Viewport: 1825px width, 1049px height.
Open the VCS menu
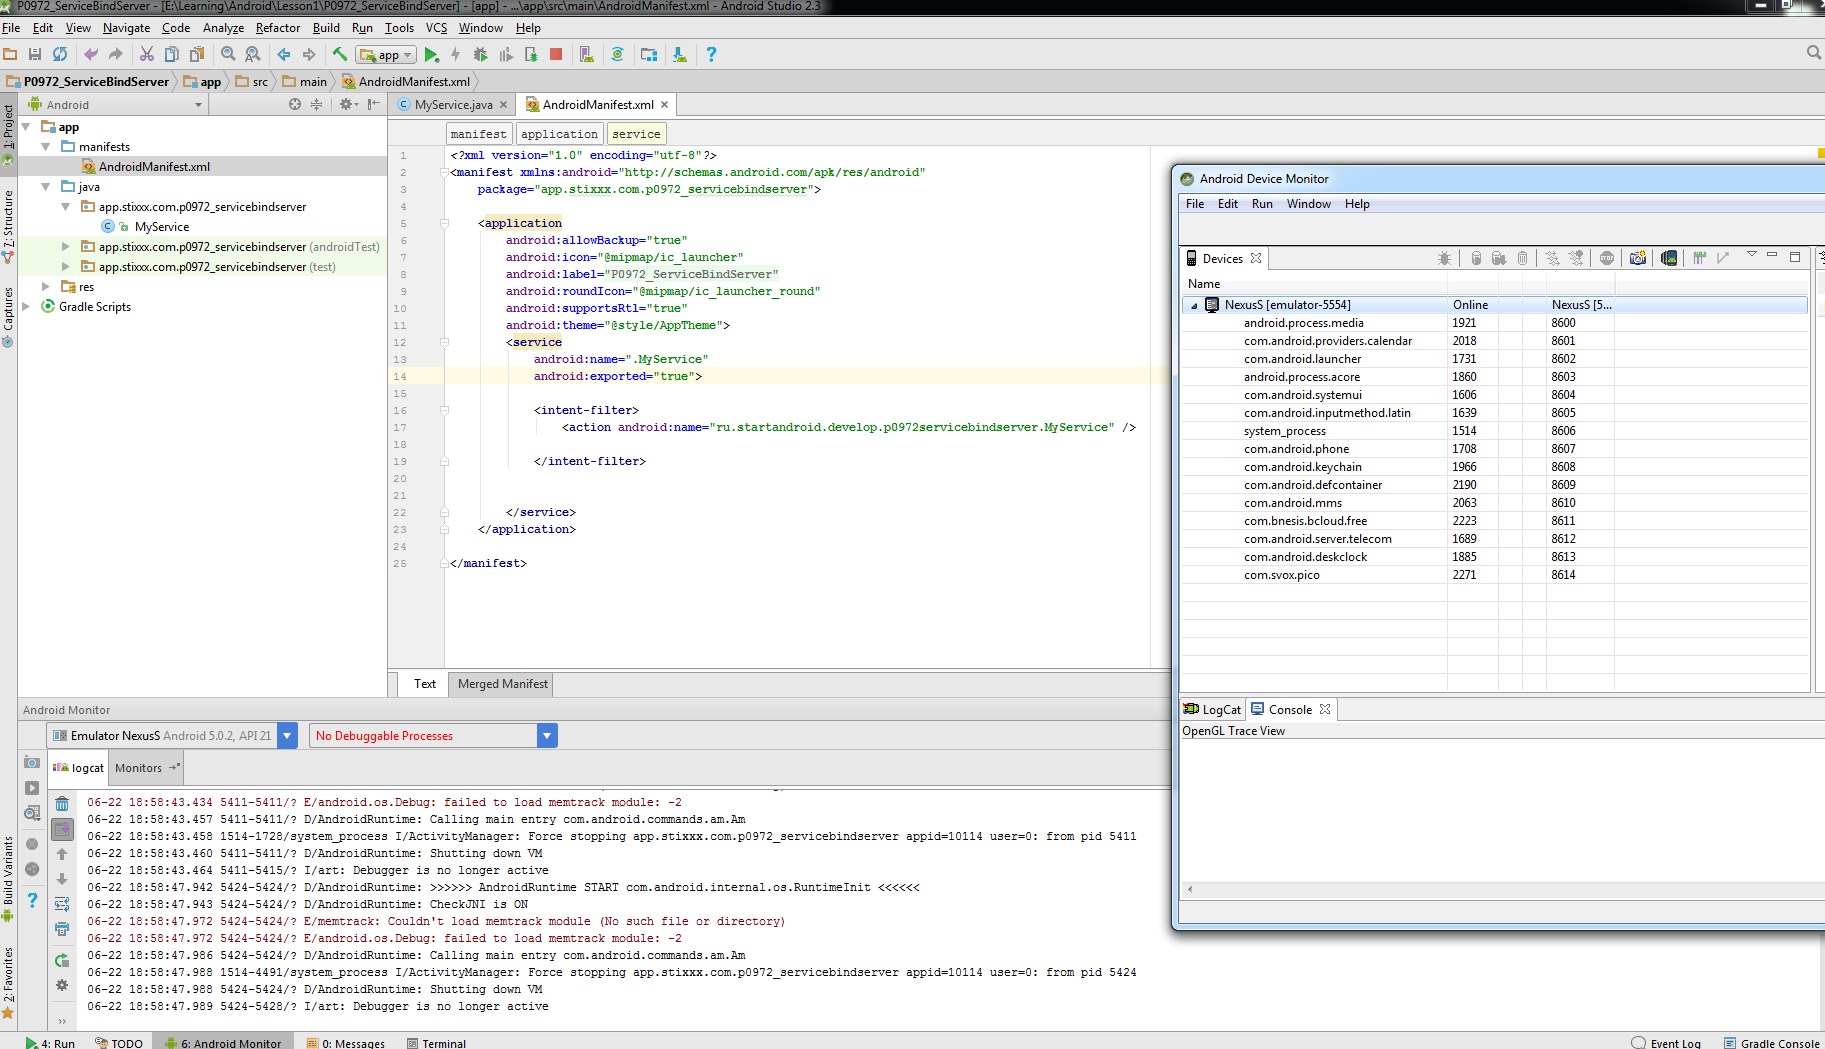[x=436, y=28]
